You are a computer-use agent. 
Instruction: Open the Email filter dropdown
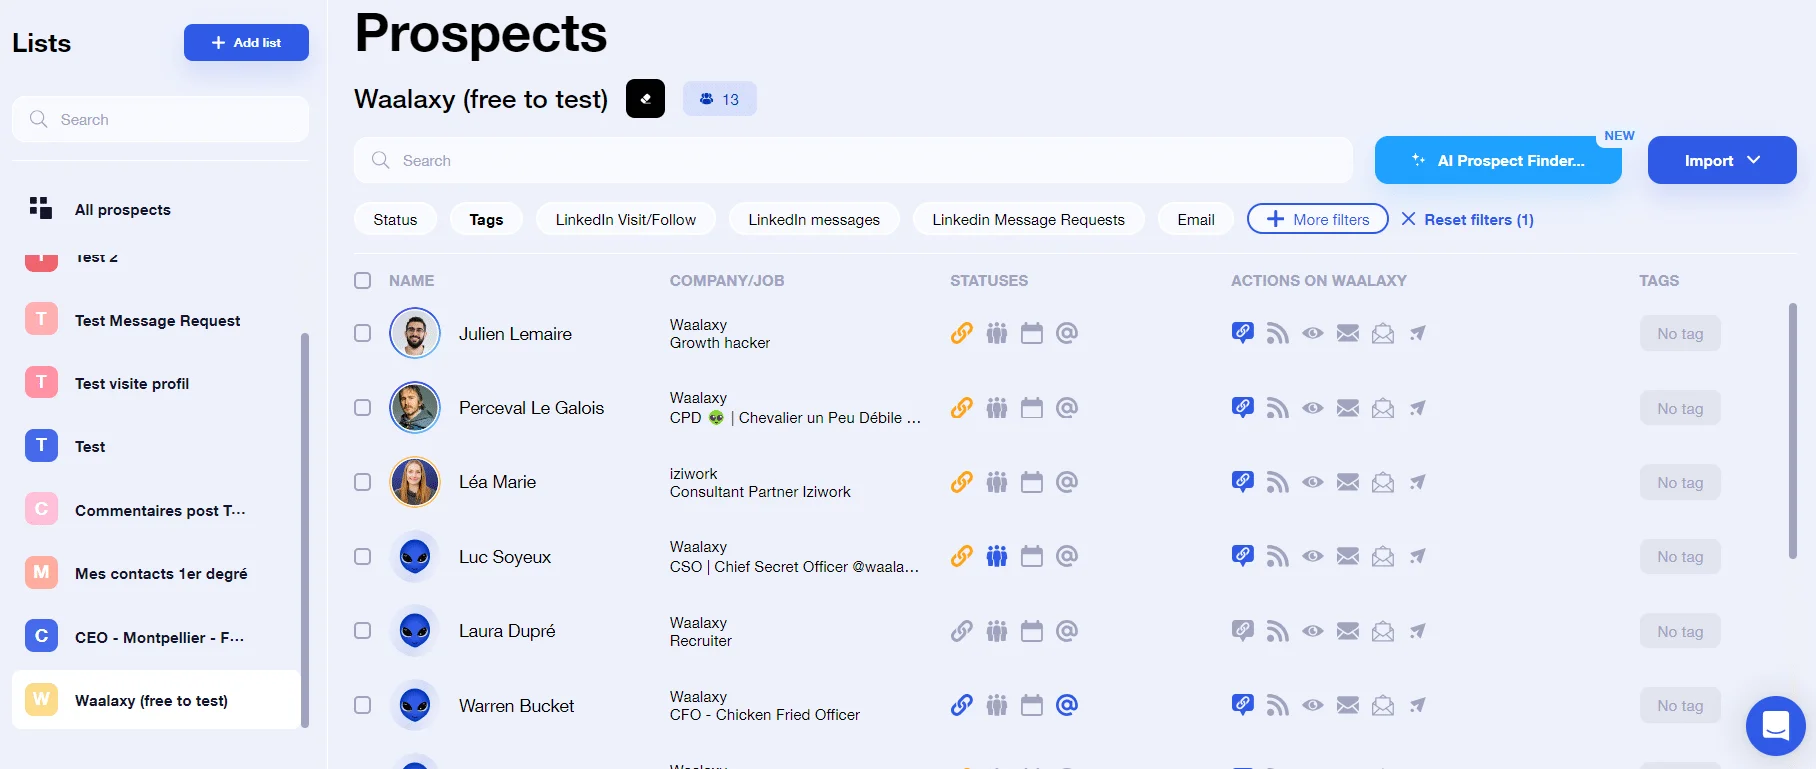coord(1196,219)
